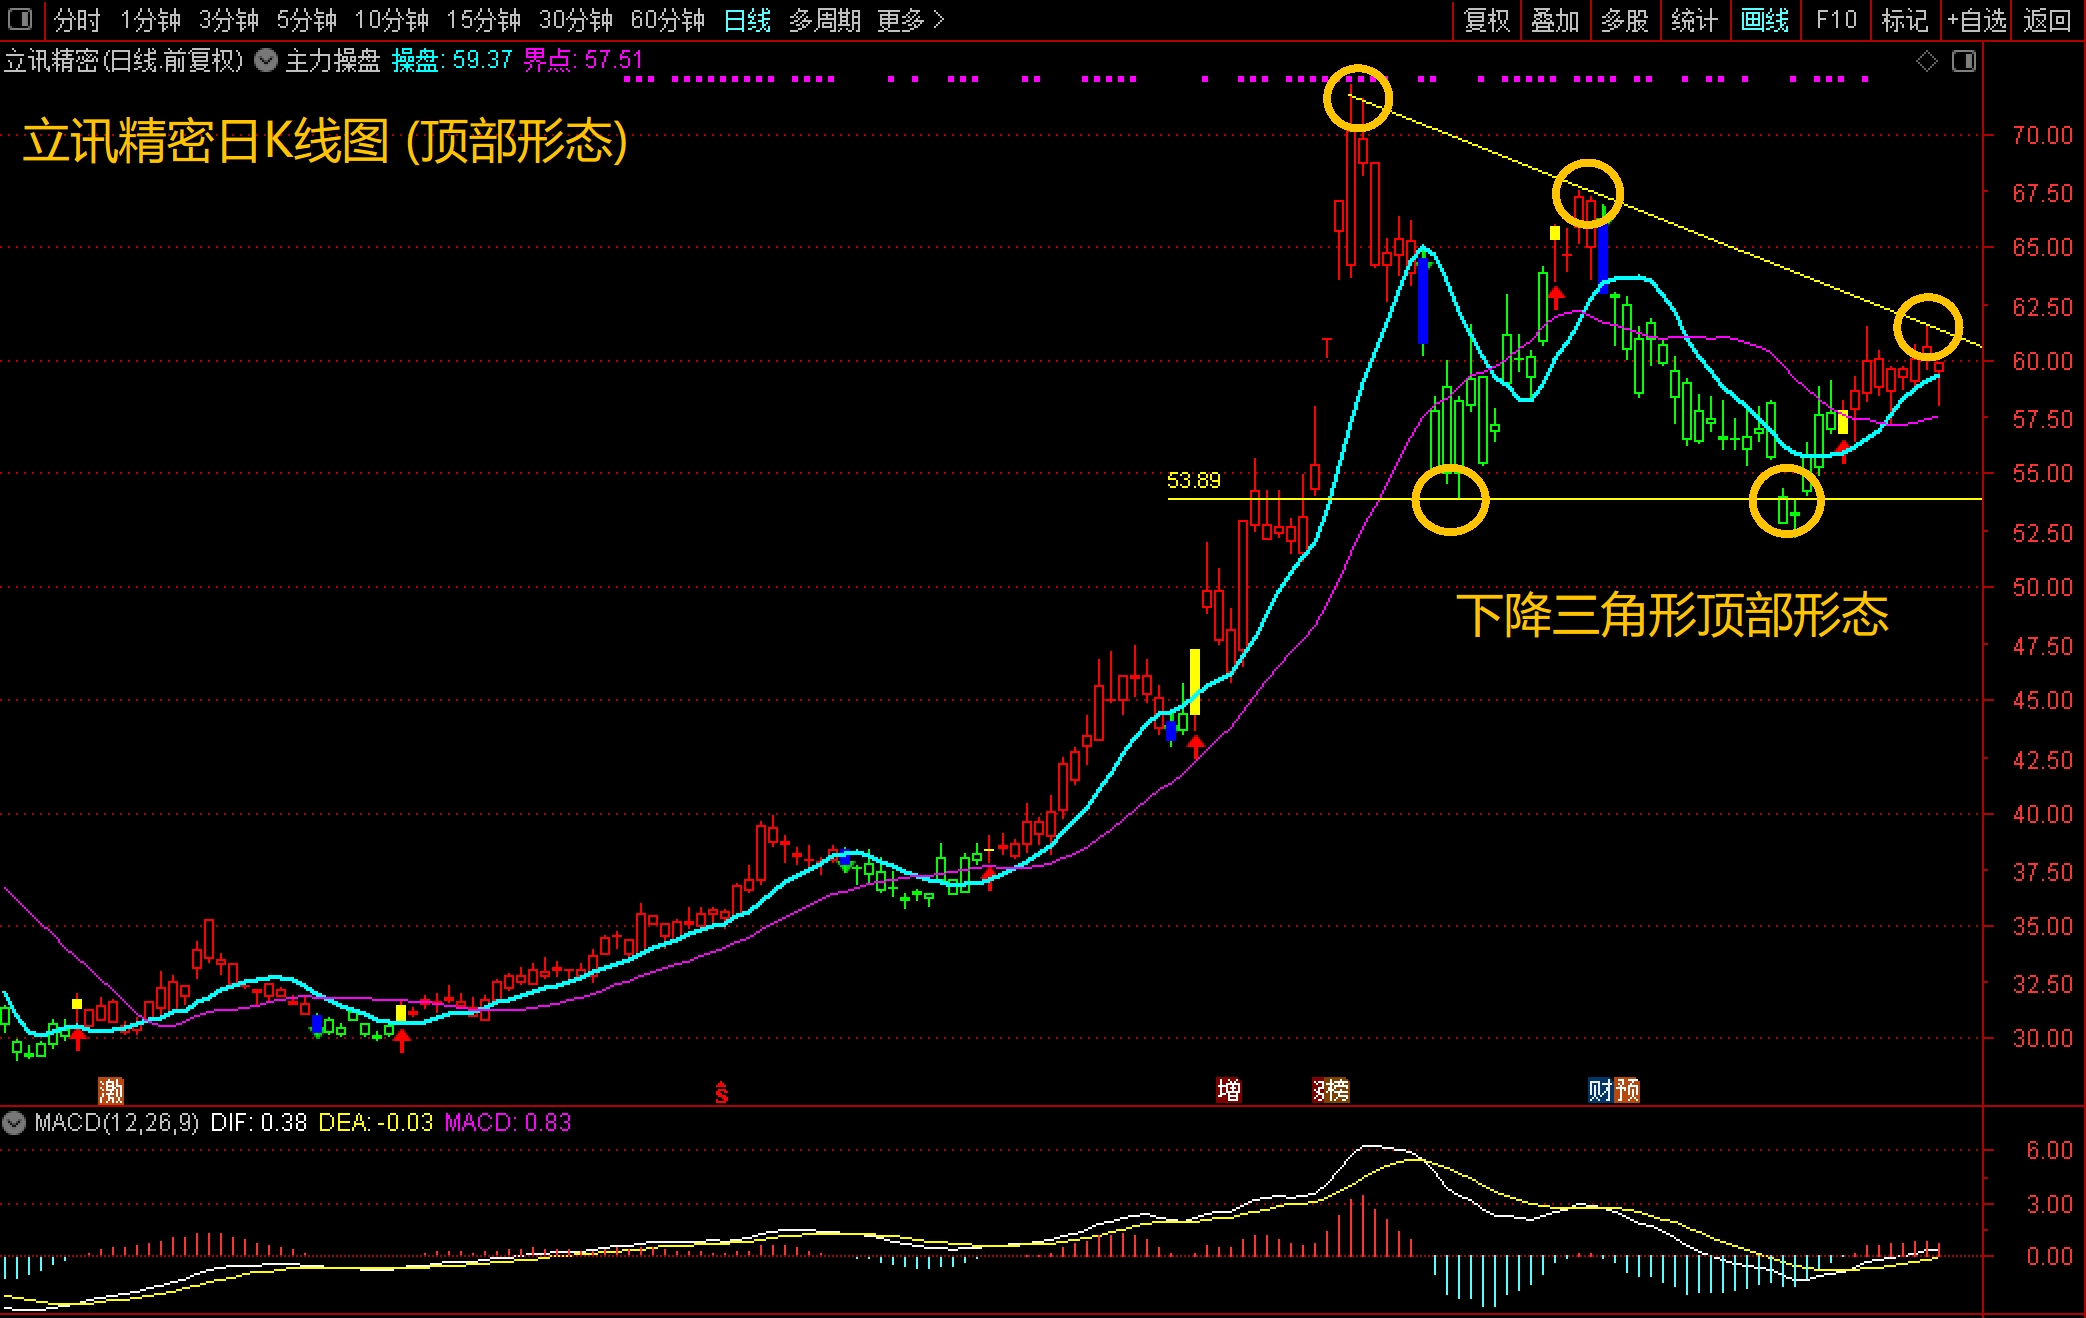Toggle the right side panel icon
2086x1318 pixels.
tap(1964, 62)
